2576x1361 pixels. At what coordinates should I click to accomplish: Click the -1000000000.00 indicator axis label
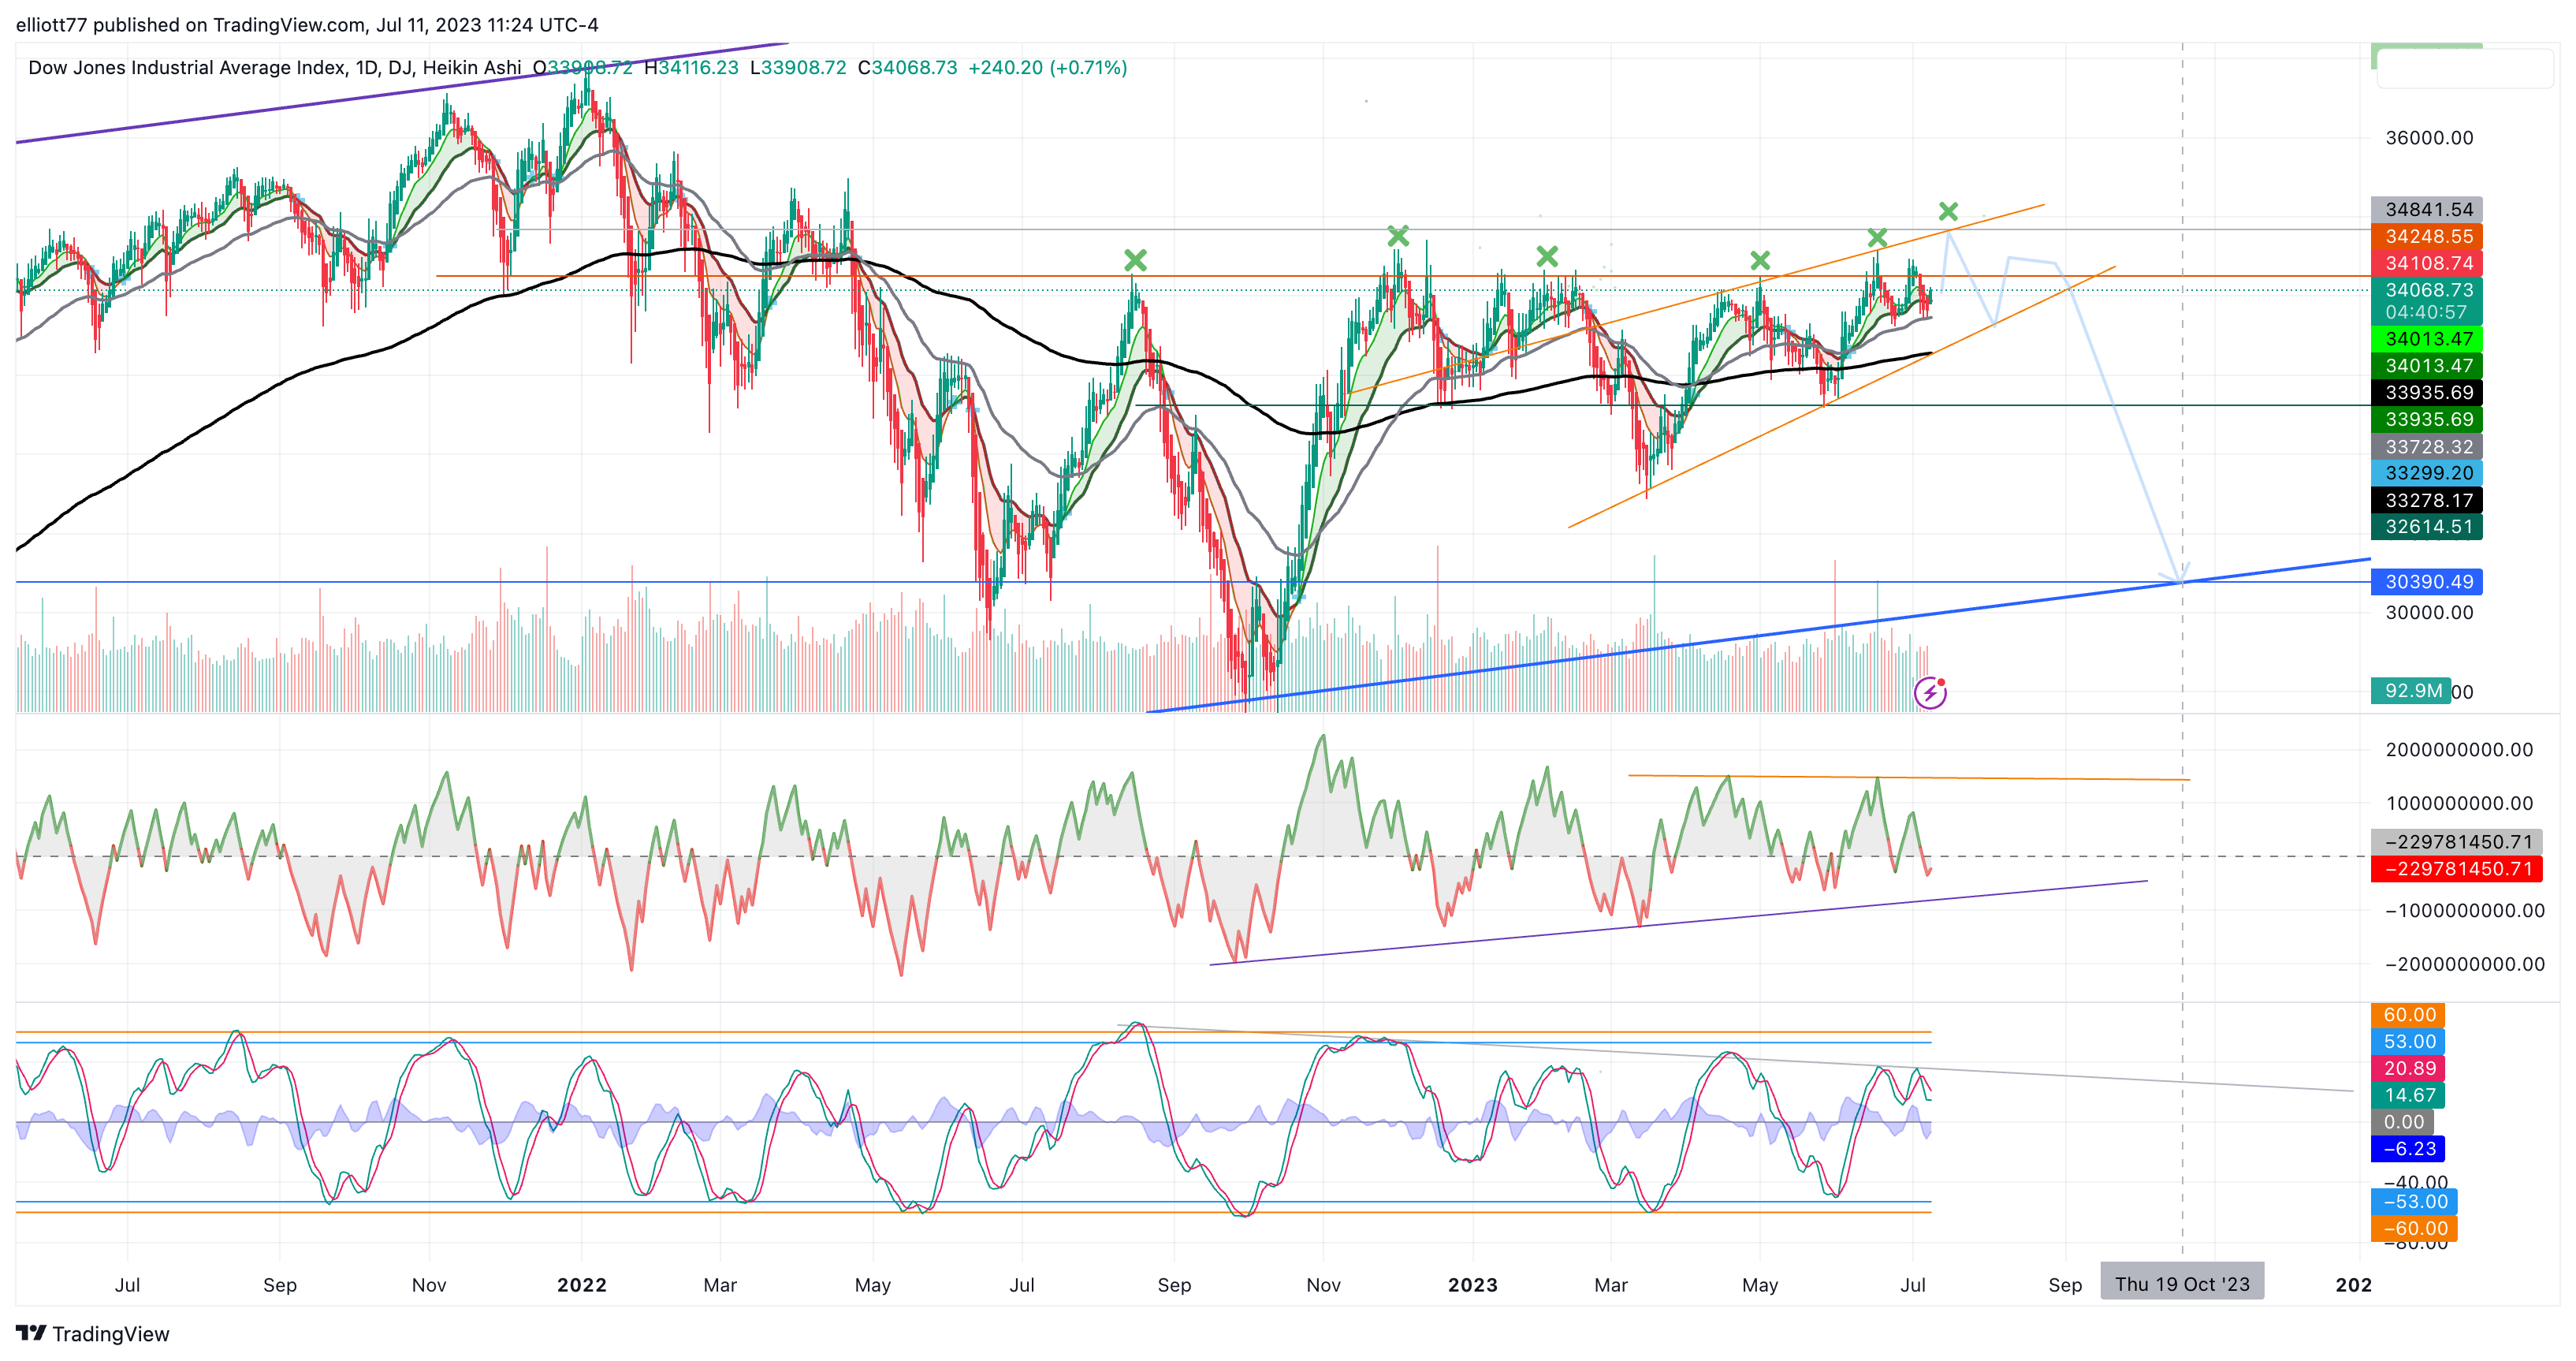point(2464,910)
